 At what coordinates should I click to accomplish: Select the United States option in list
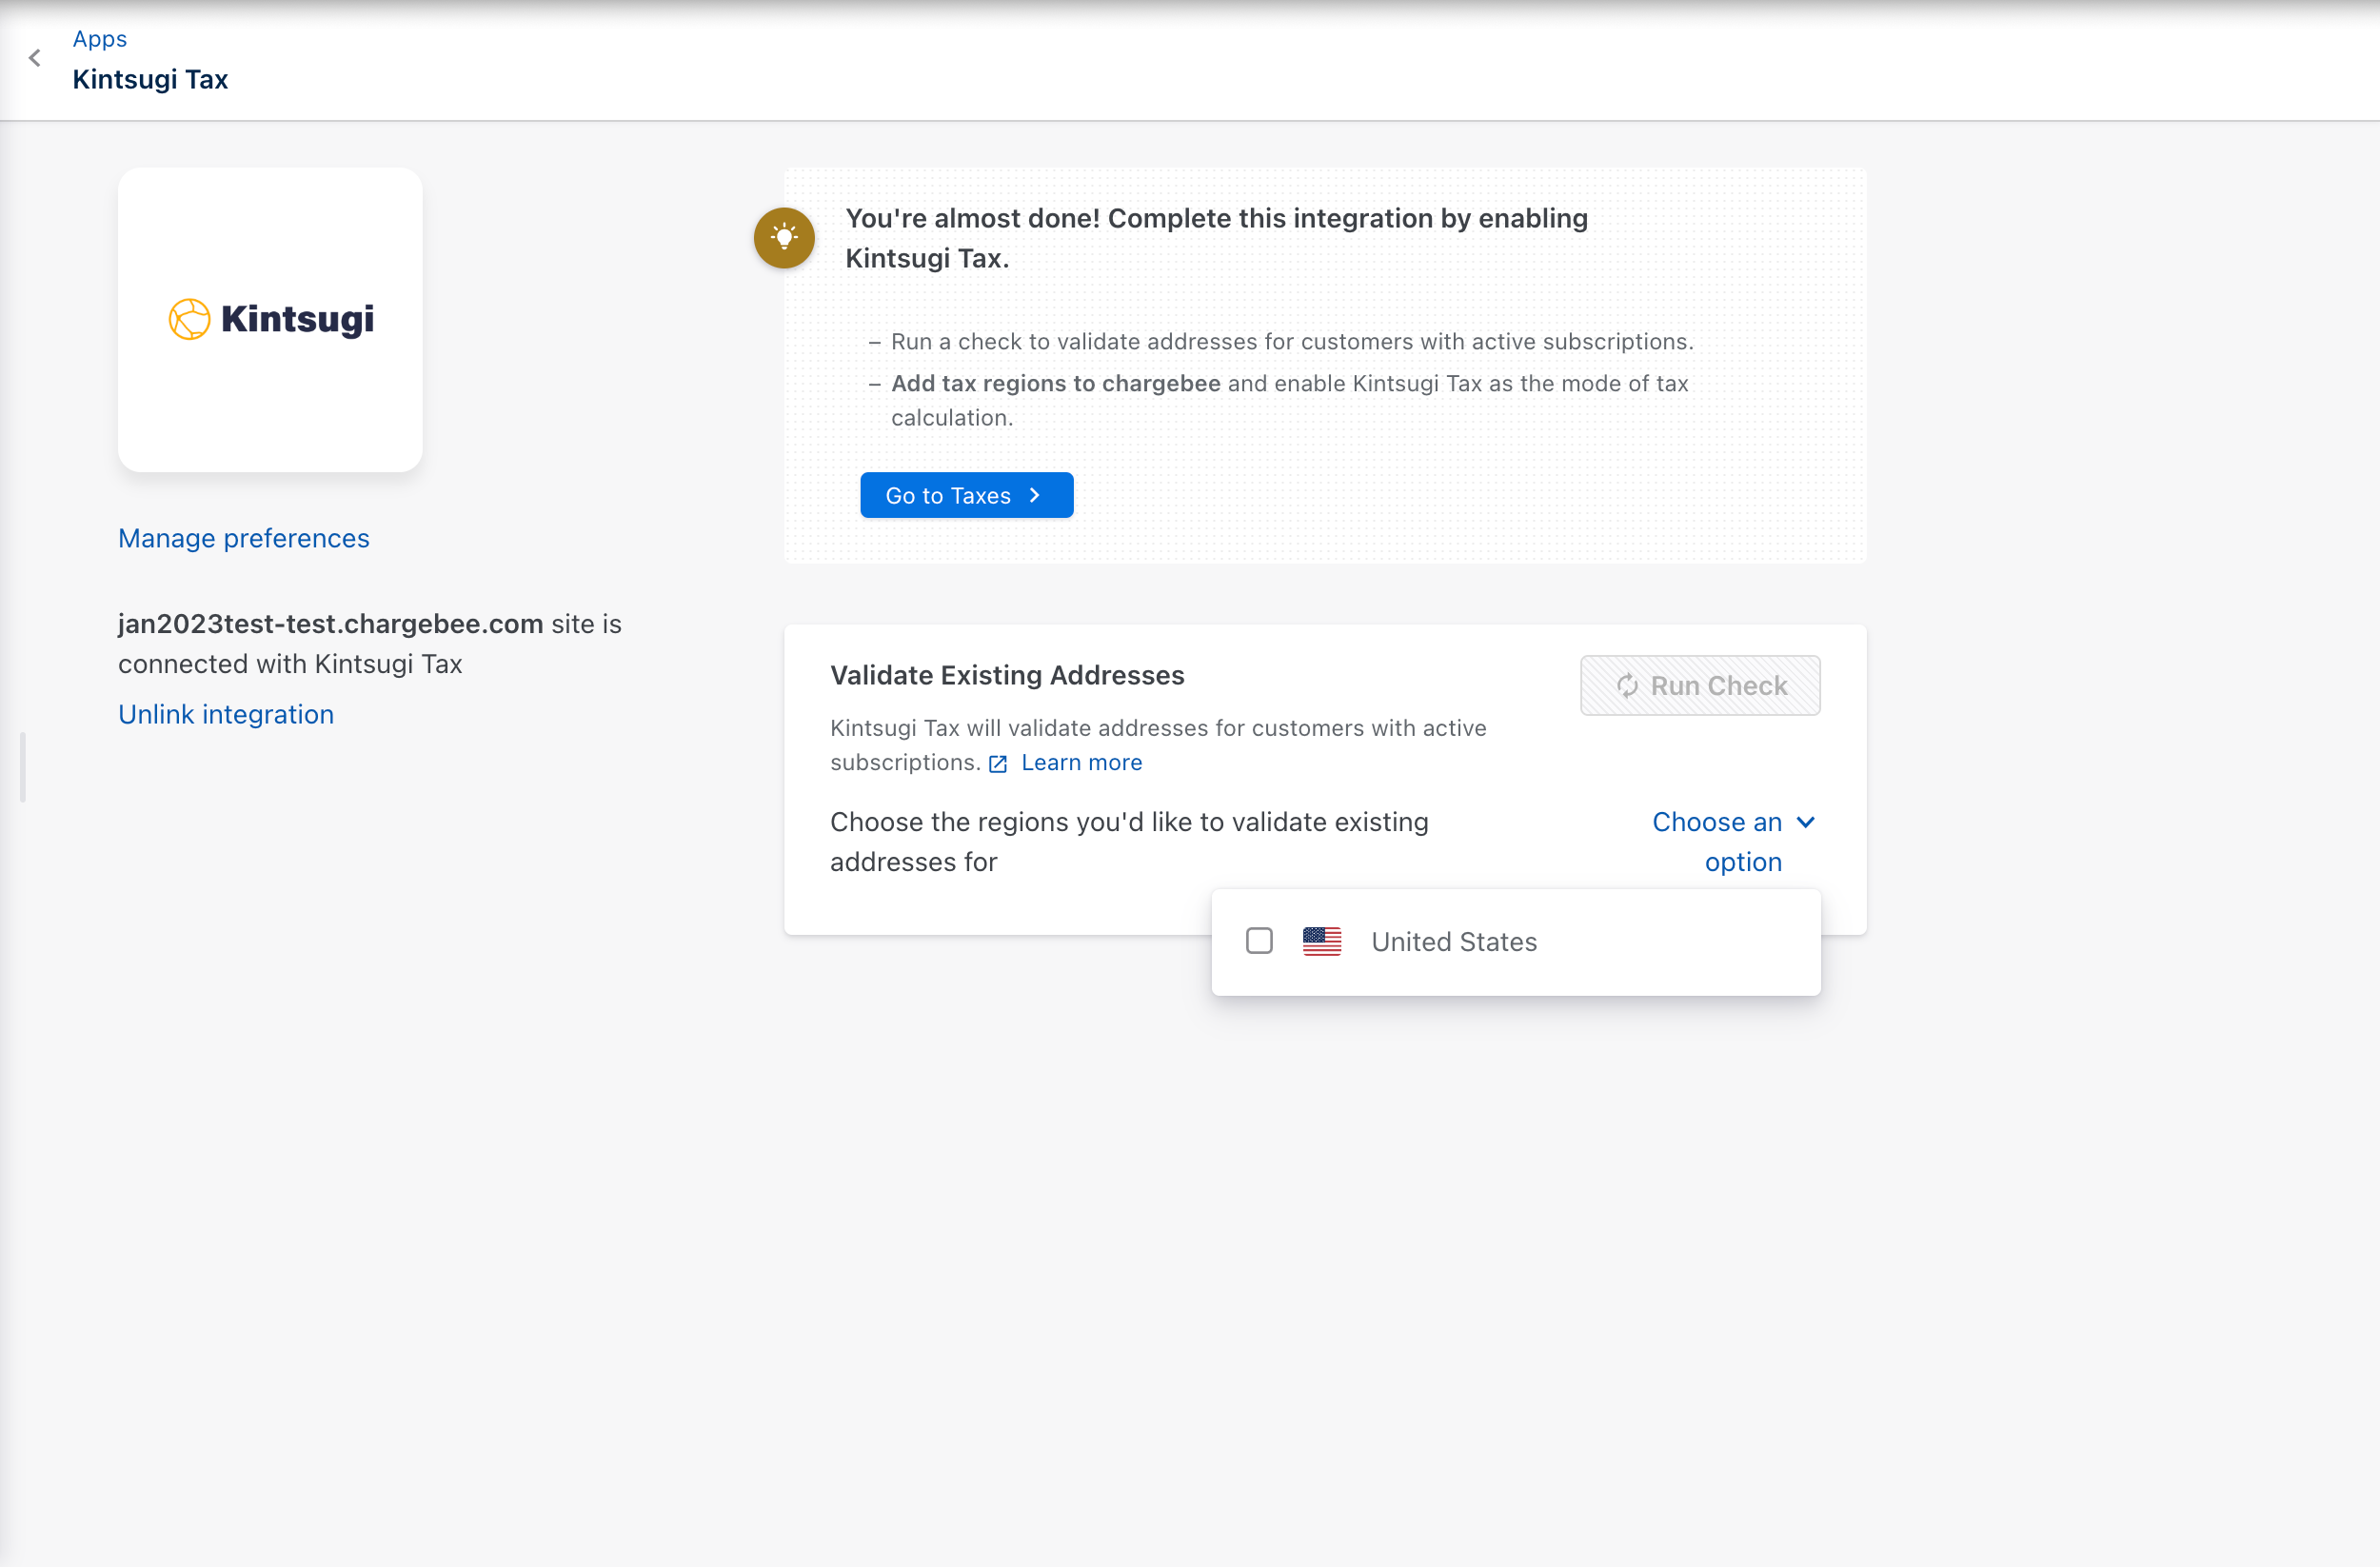pyautogui.click(x=1453, y=942)
